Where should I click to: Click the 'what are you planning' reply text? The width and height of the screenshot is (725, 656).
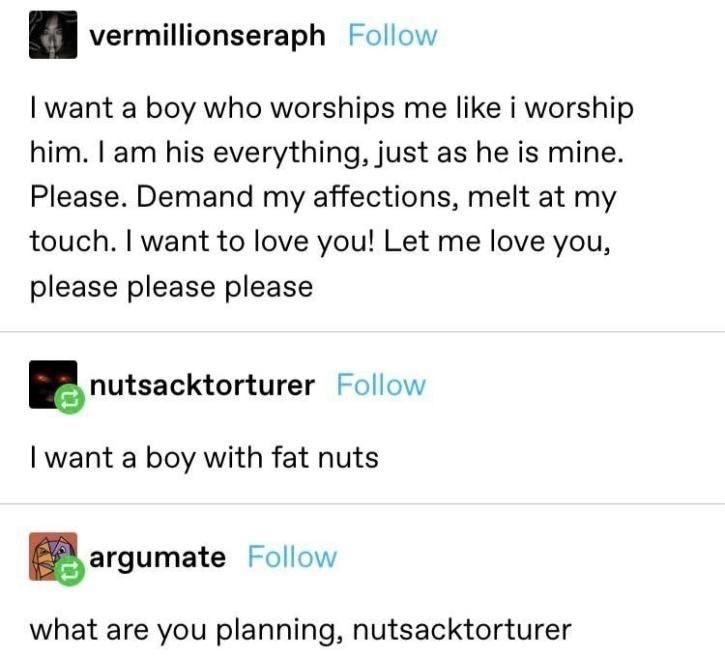click(x=190, y=630)
